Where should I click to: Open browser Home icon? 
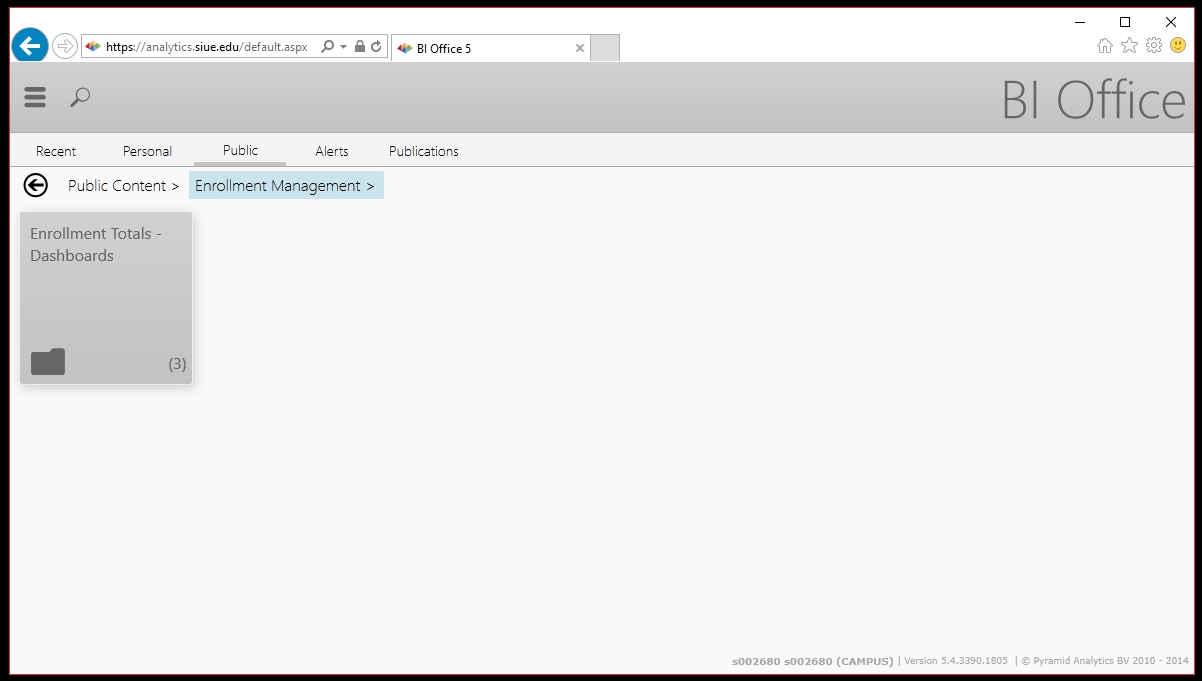[x=1104, y=46]
